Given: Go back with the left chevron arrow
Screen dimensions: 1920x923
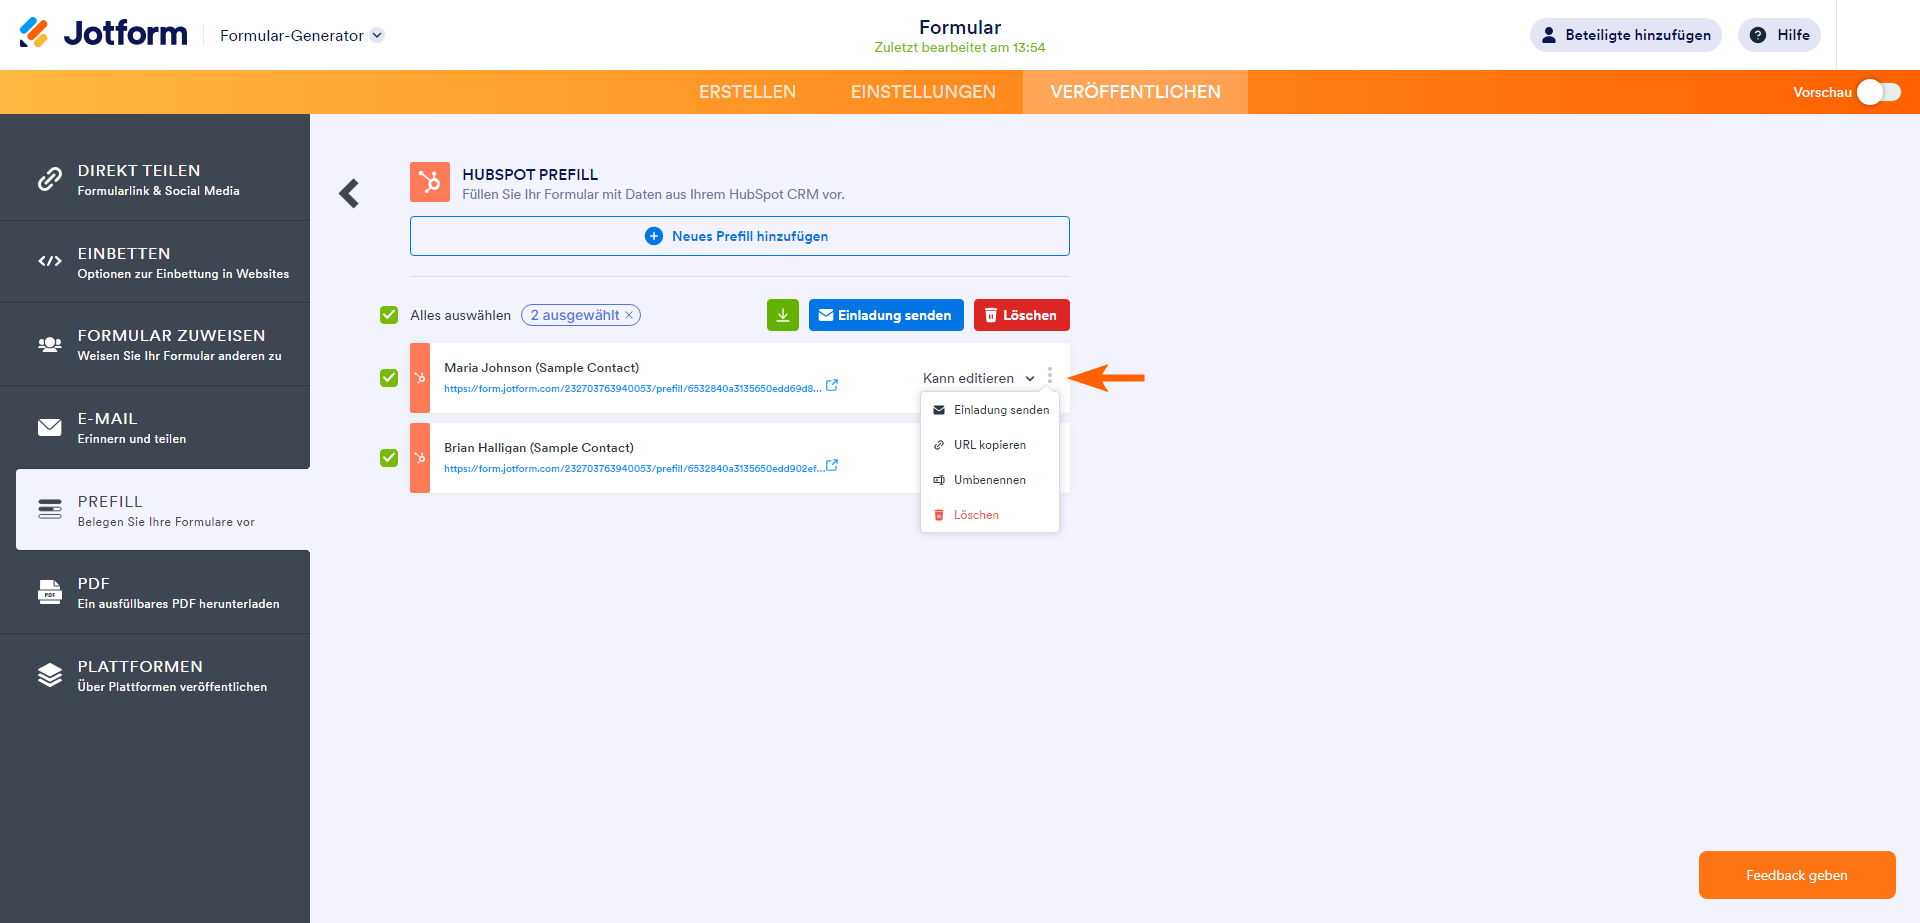Looking at the screenshot, I should click(x=349, y=193).
